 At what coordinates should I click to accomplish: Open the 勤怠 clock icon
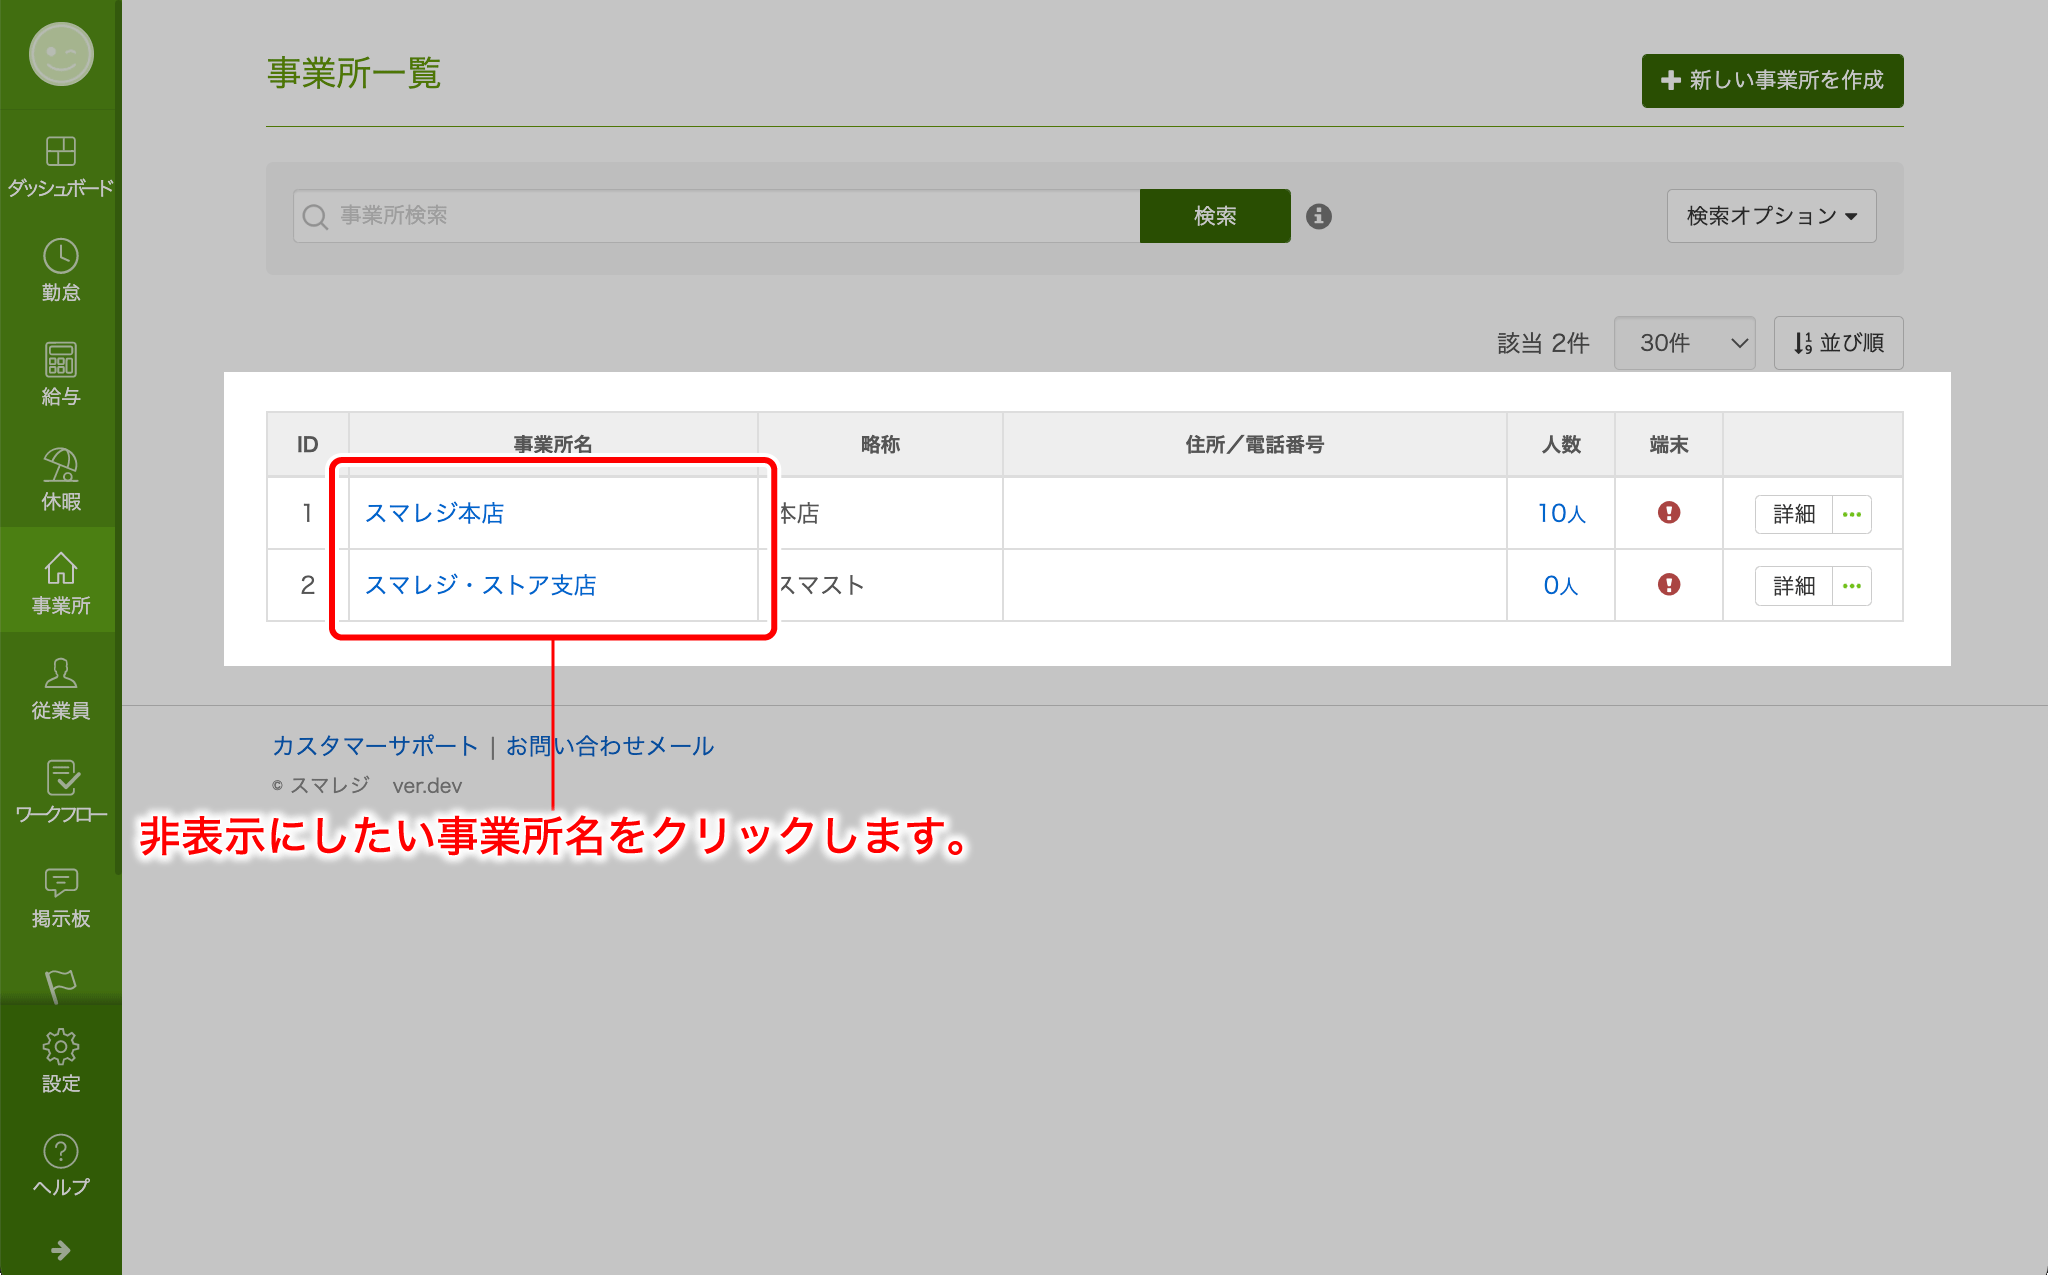pyautogui.click(x=61, y=256)
